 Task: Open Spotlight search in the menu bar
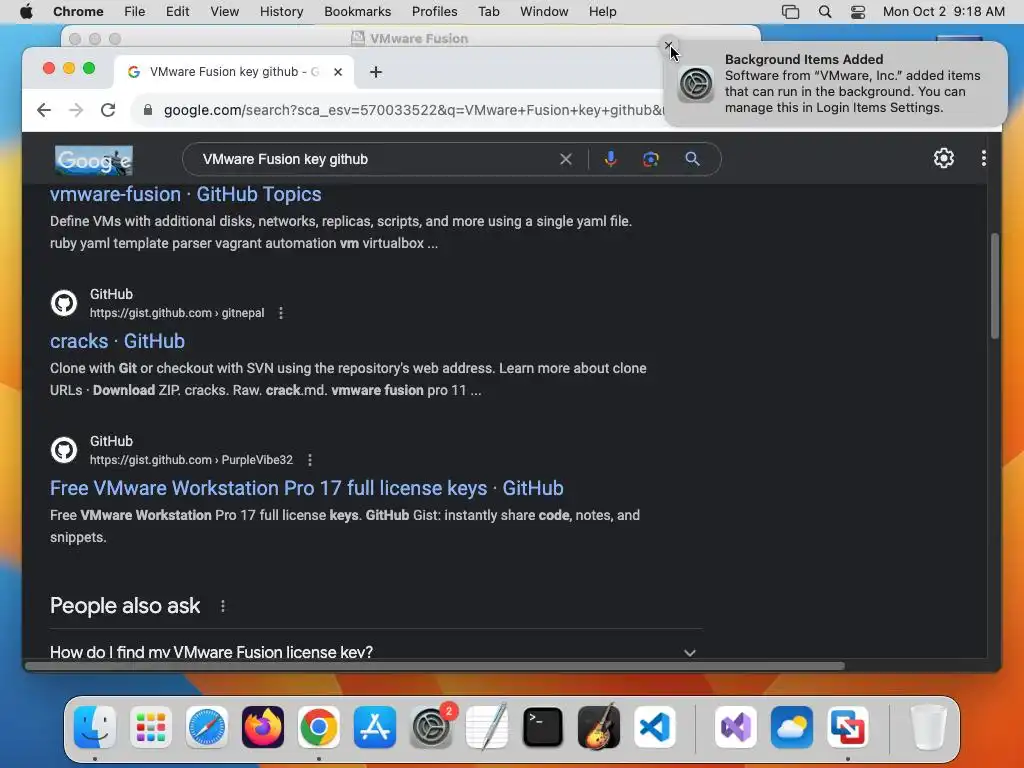(825, 12)
